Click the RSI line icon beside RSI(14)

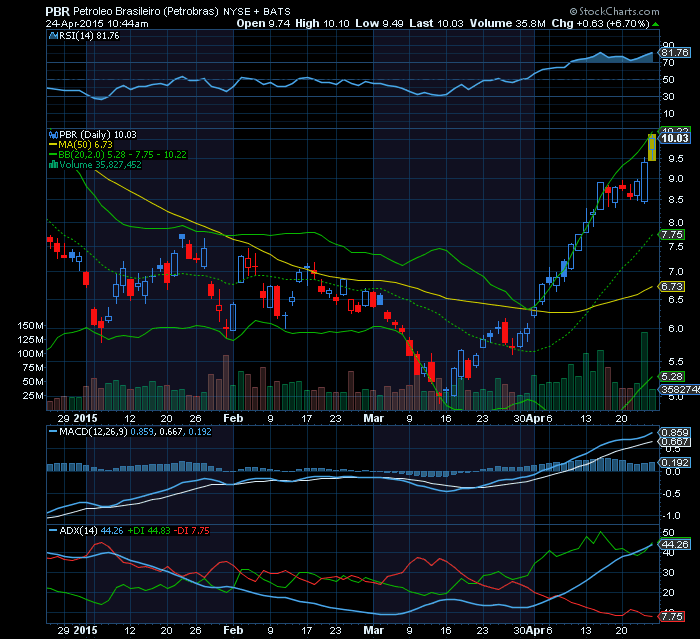[54, 36]
